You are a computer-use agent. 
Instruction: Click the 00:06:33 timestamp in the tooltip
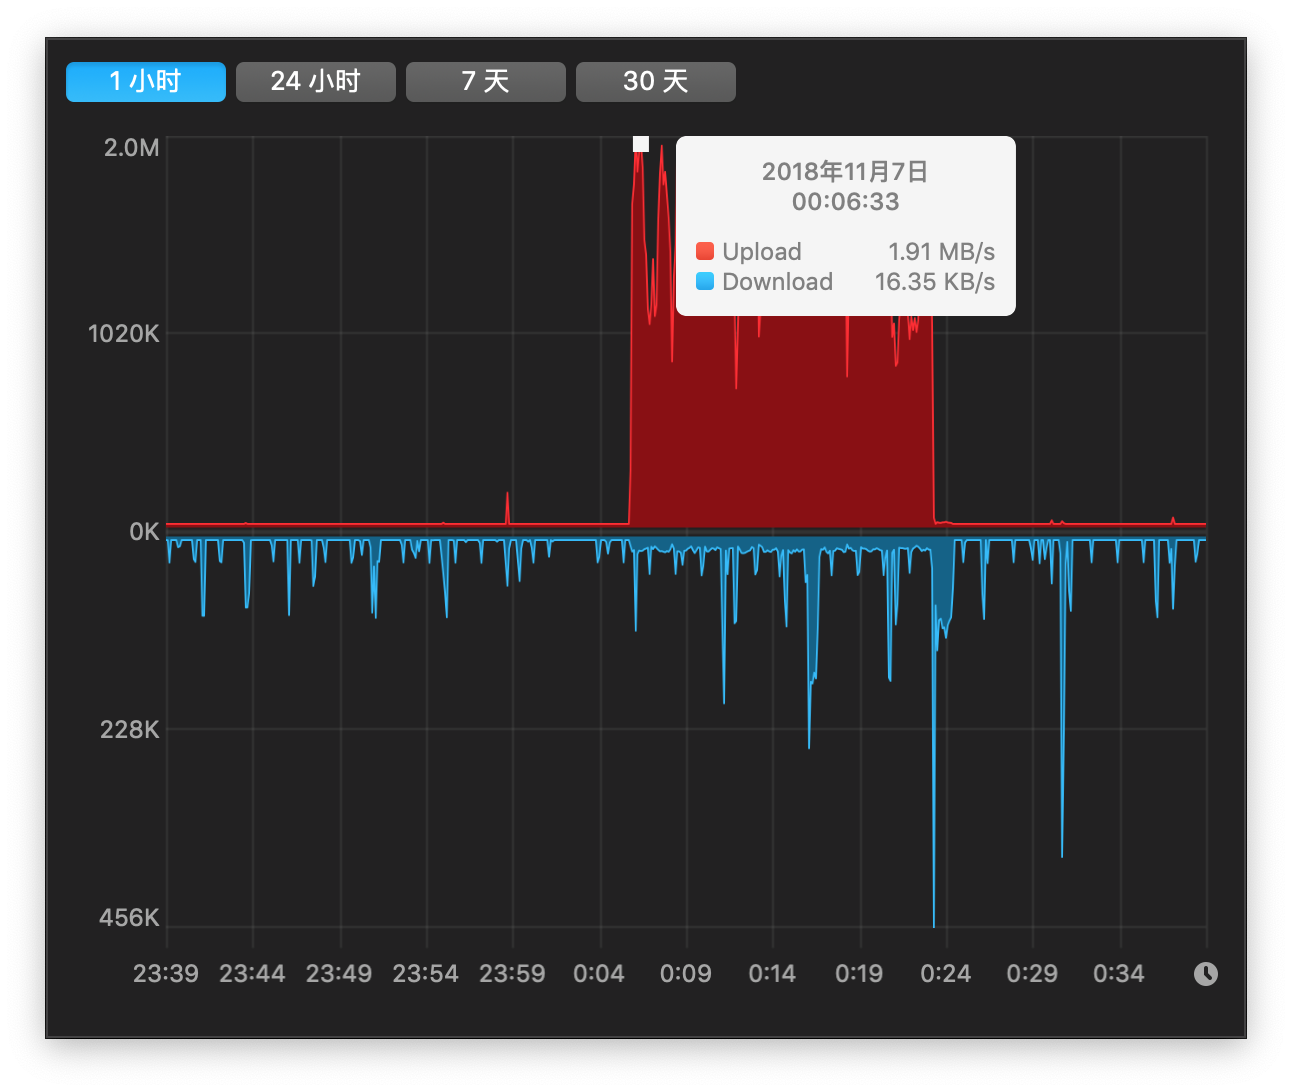point(845,202)
